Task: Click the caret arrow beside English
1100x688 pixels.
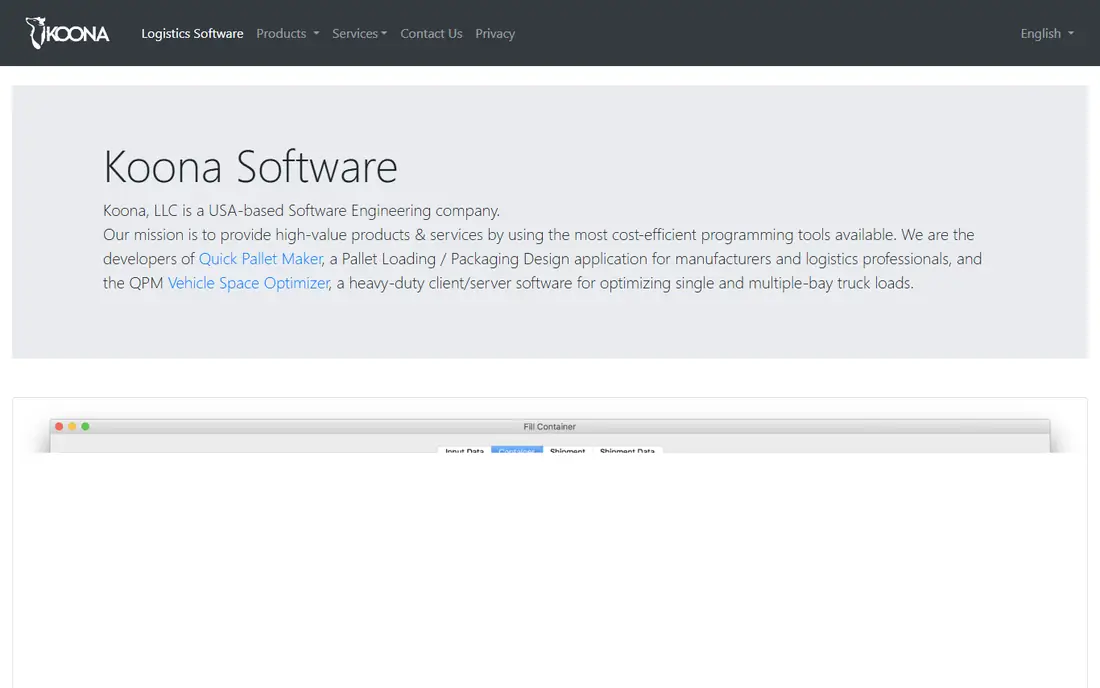Action: 1071,34
